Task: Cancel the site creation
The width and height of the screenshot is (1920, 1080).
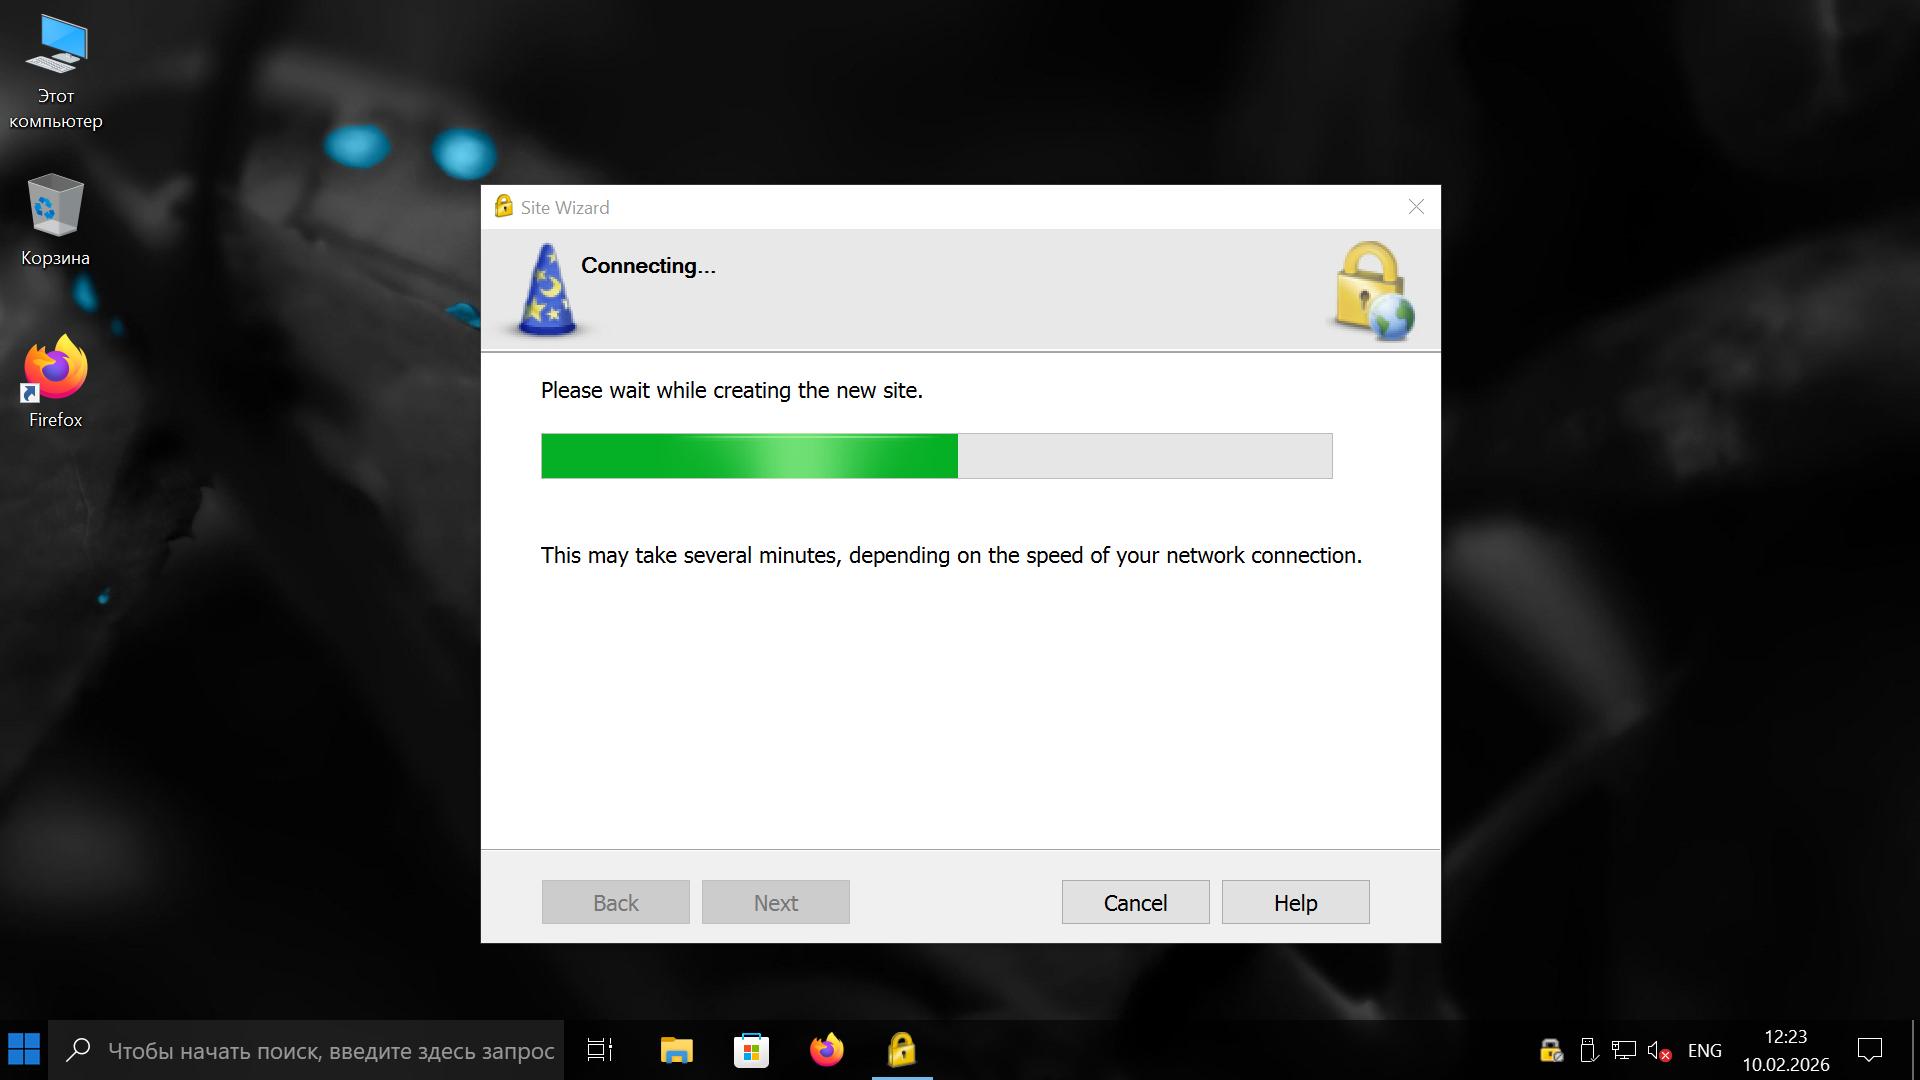Action: (x=1135, y=902)
